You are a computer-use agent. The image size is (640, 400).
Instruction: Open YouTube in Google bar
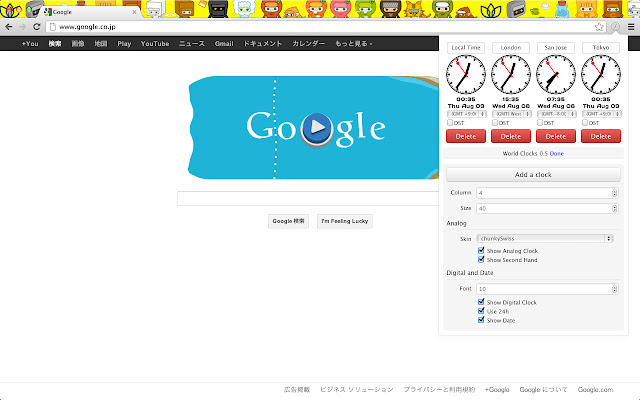[x=155, y=44]
